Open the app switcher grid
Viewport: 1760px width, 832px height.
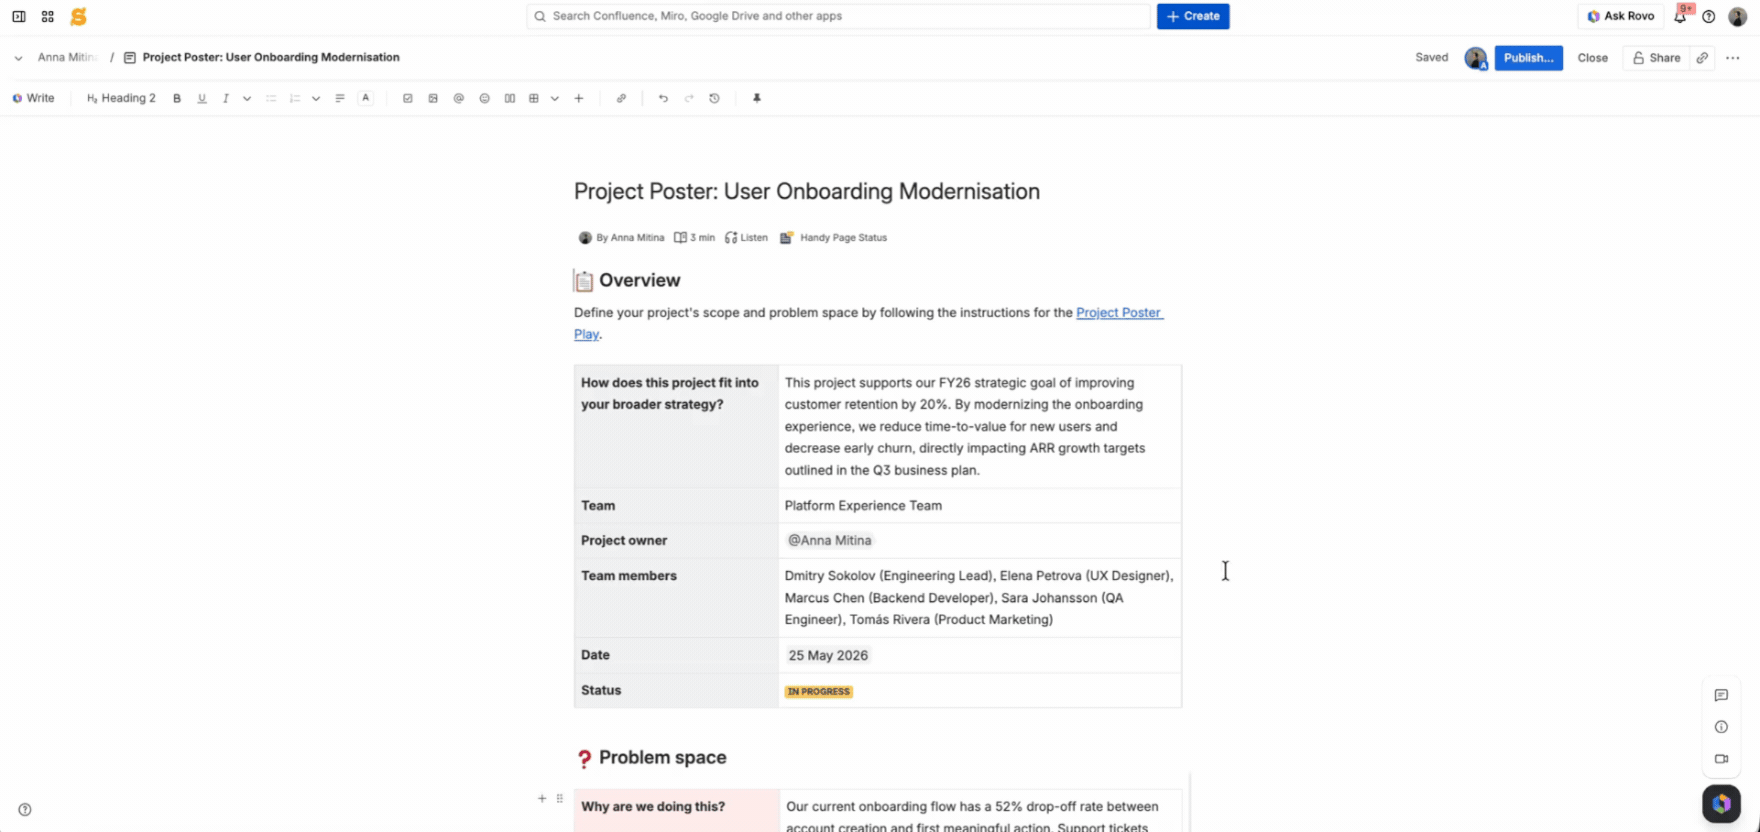[x=48, y=16]
